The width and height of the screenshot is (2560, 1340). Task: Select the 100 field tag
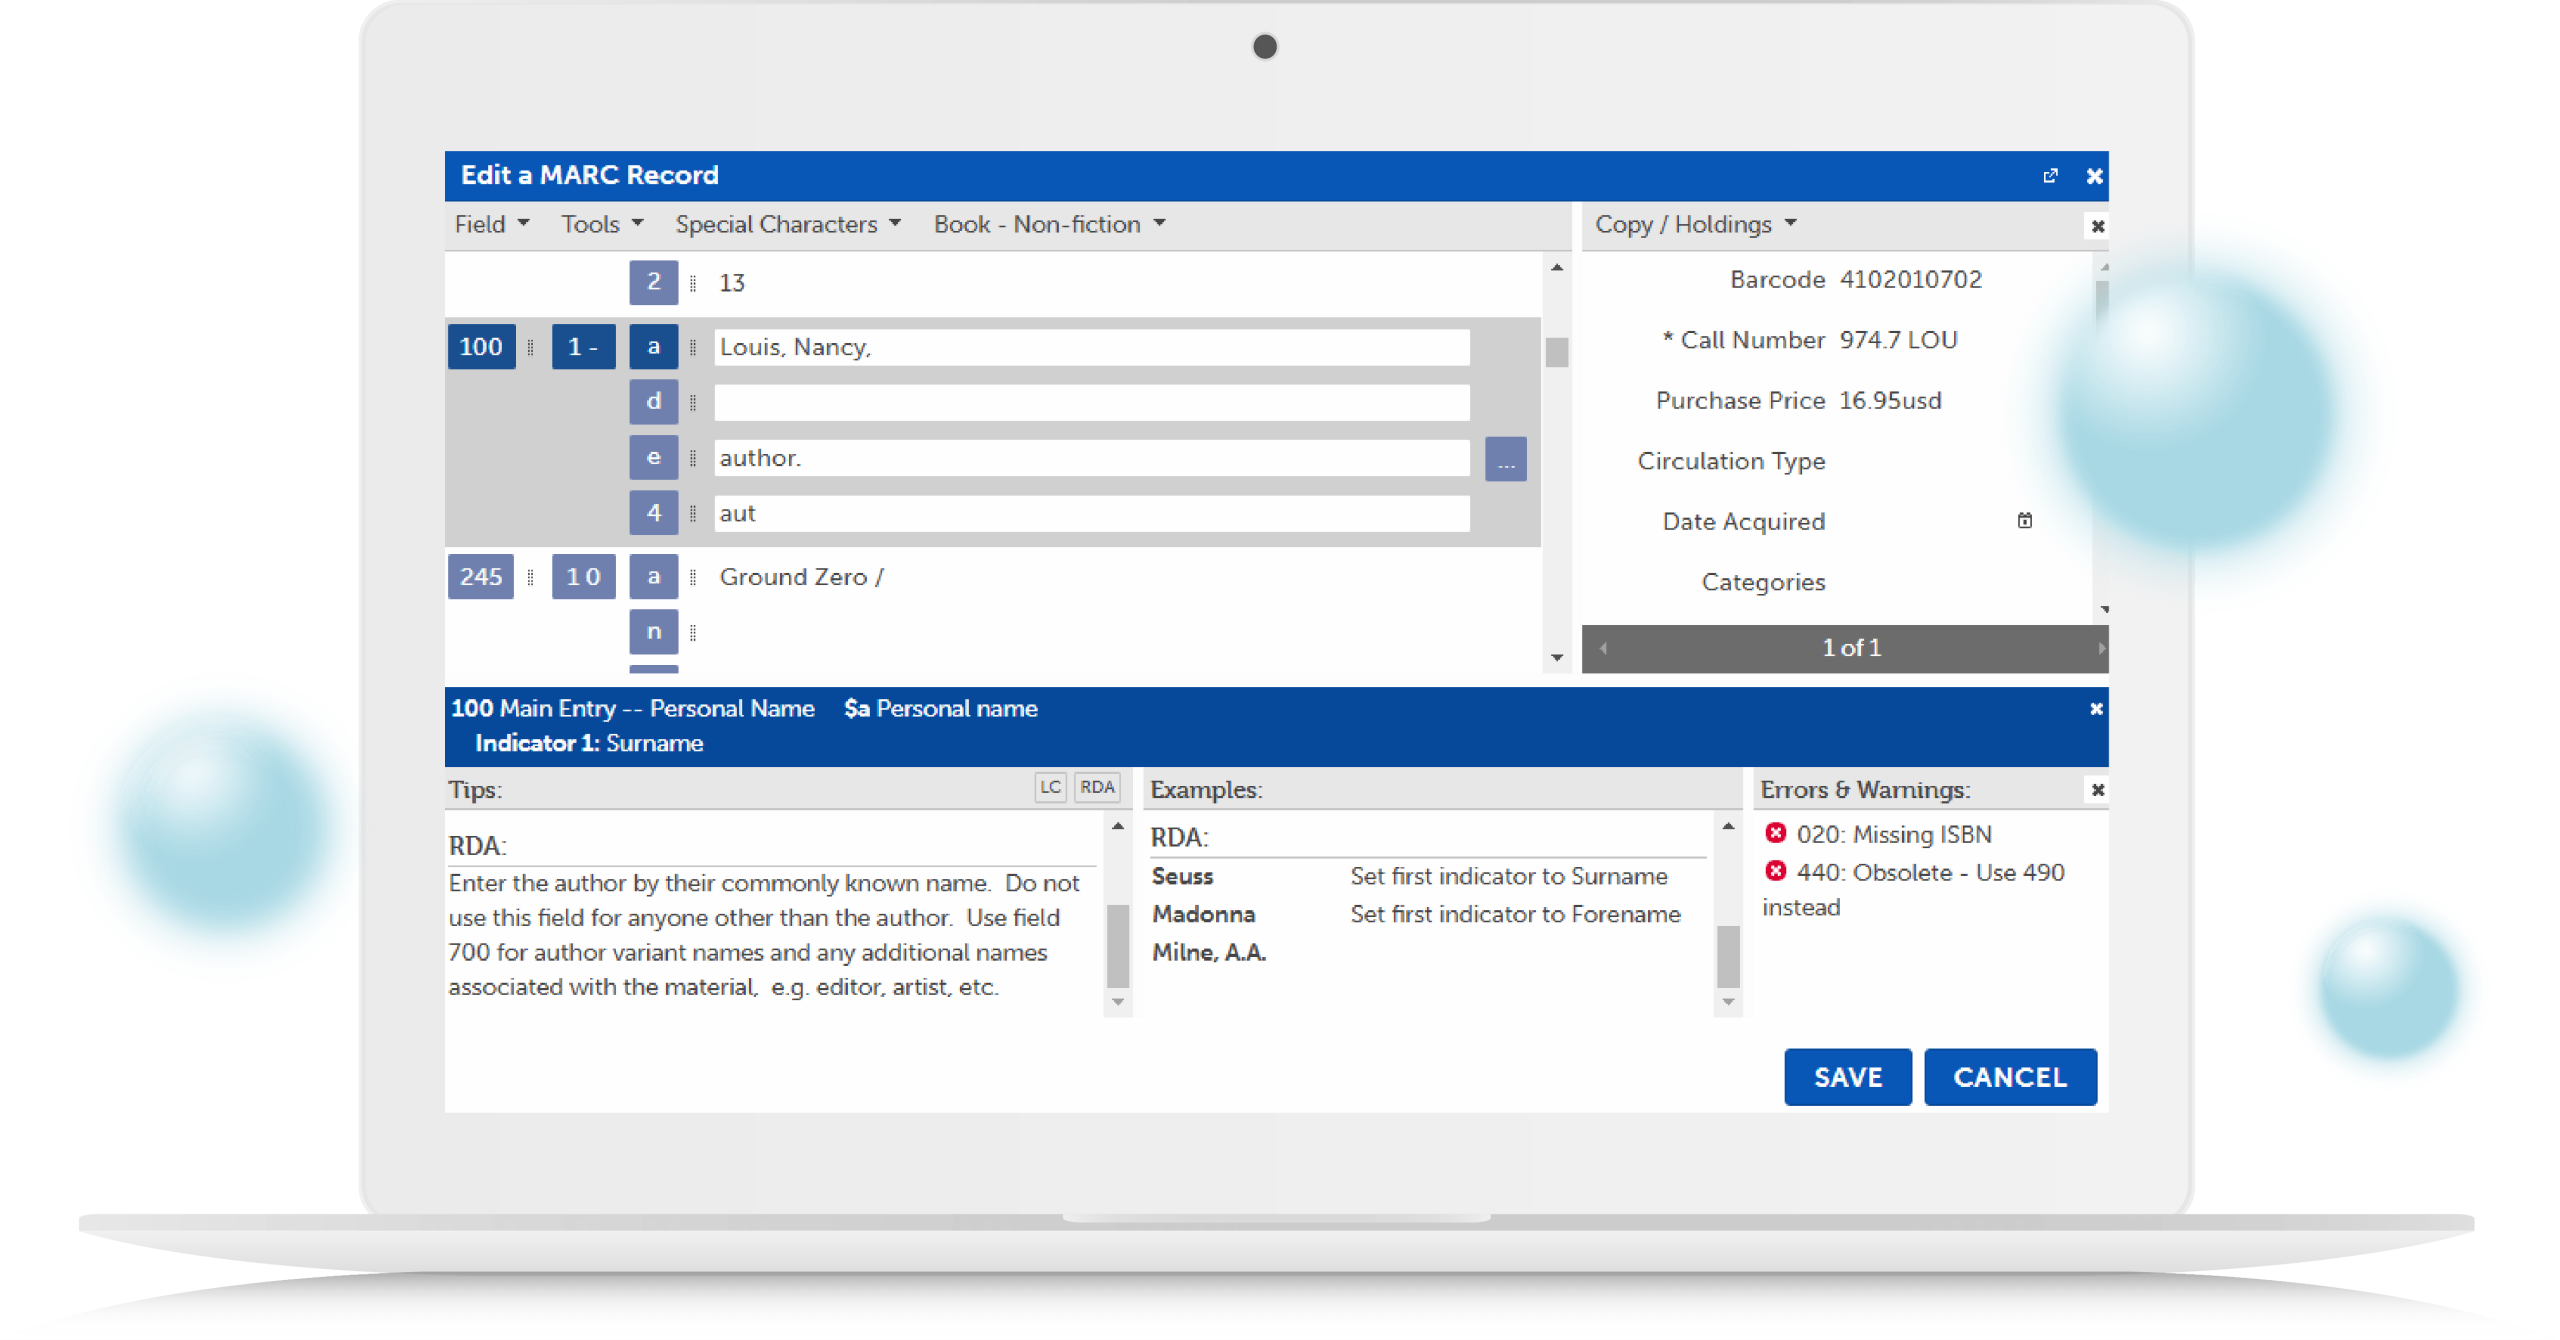pyautogui.click(x=481, y=347)
